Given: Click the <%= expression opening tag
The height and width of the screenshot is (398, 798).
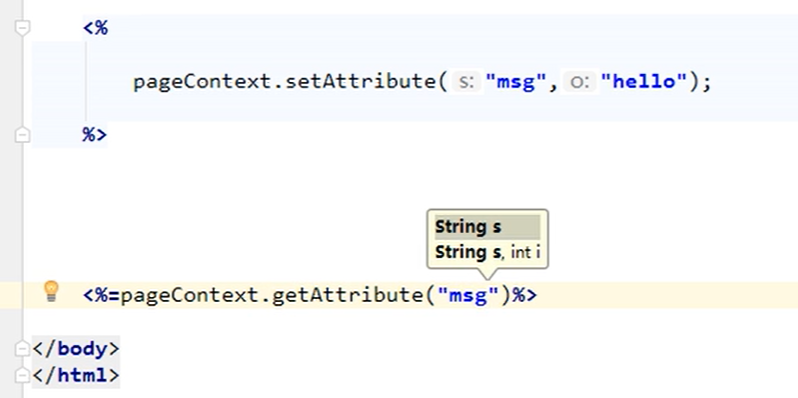Looking at the screenshot, I should tap(101, 295).
